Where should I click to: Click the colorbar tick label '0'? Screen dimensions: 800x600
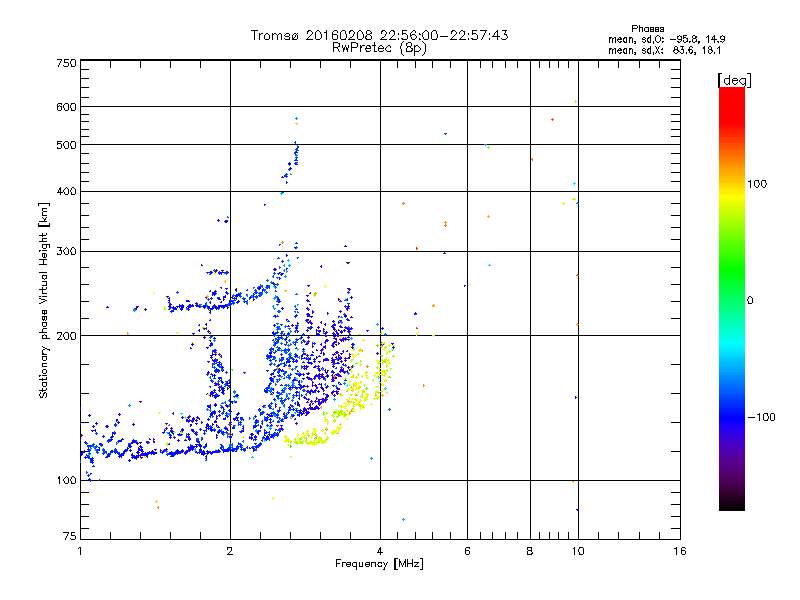[x=749, y=301]
